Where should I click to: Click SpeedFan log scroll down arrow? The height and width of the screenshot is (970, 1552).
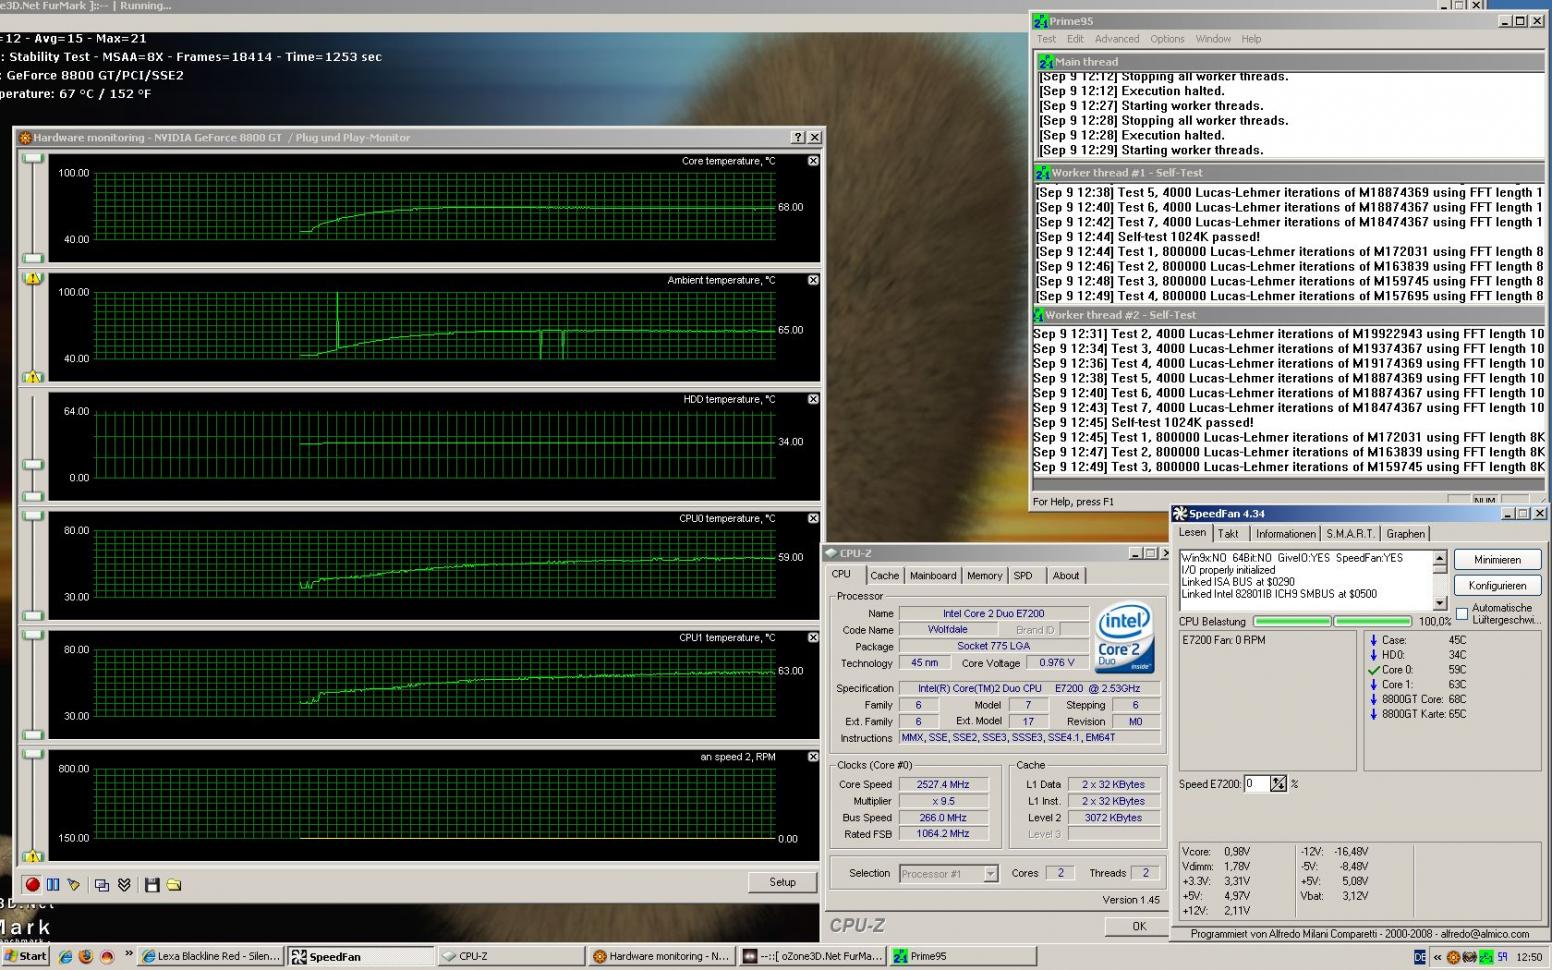[x=1440, y=603]
